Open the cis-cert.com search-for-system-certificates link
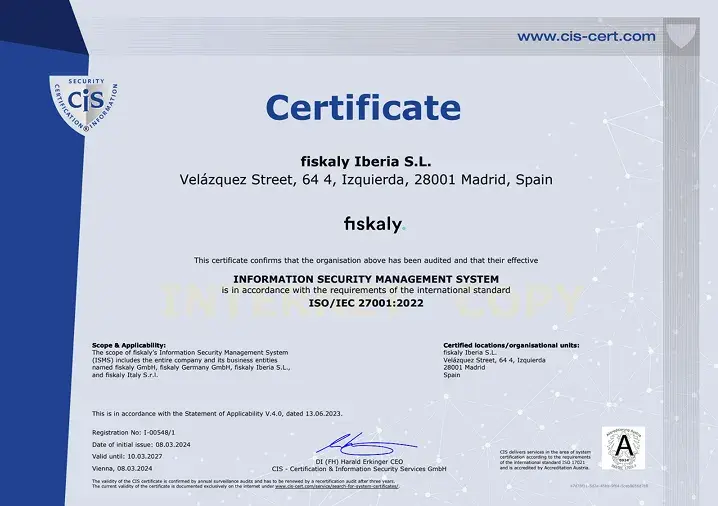This screenshot has height=506, width=718. pos(337,486)
